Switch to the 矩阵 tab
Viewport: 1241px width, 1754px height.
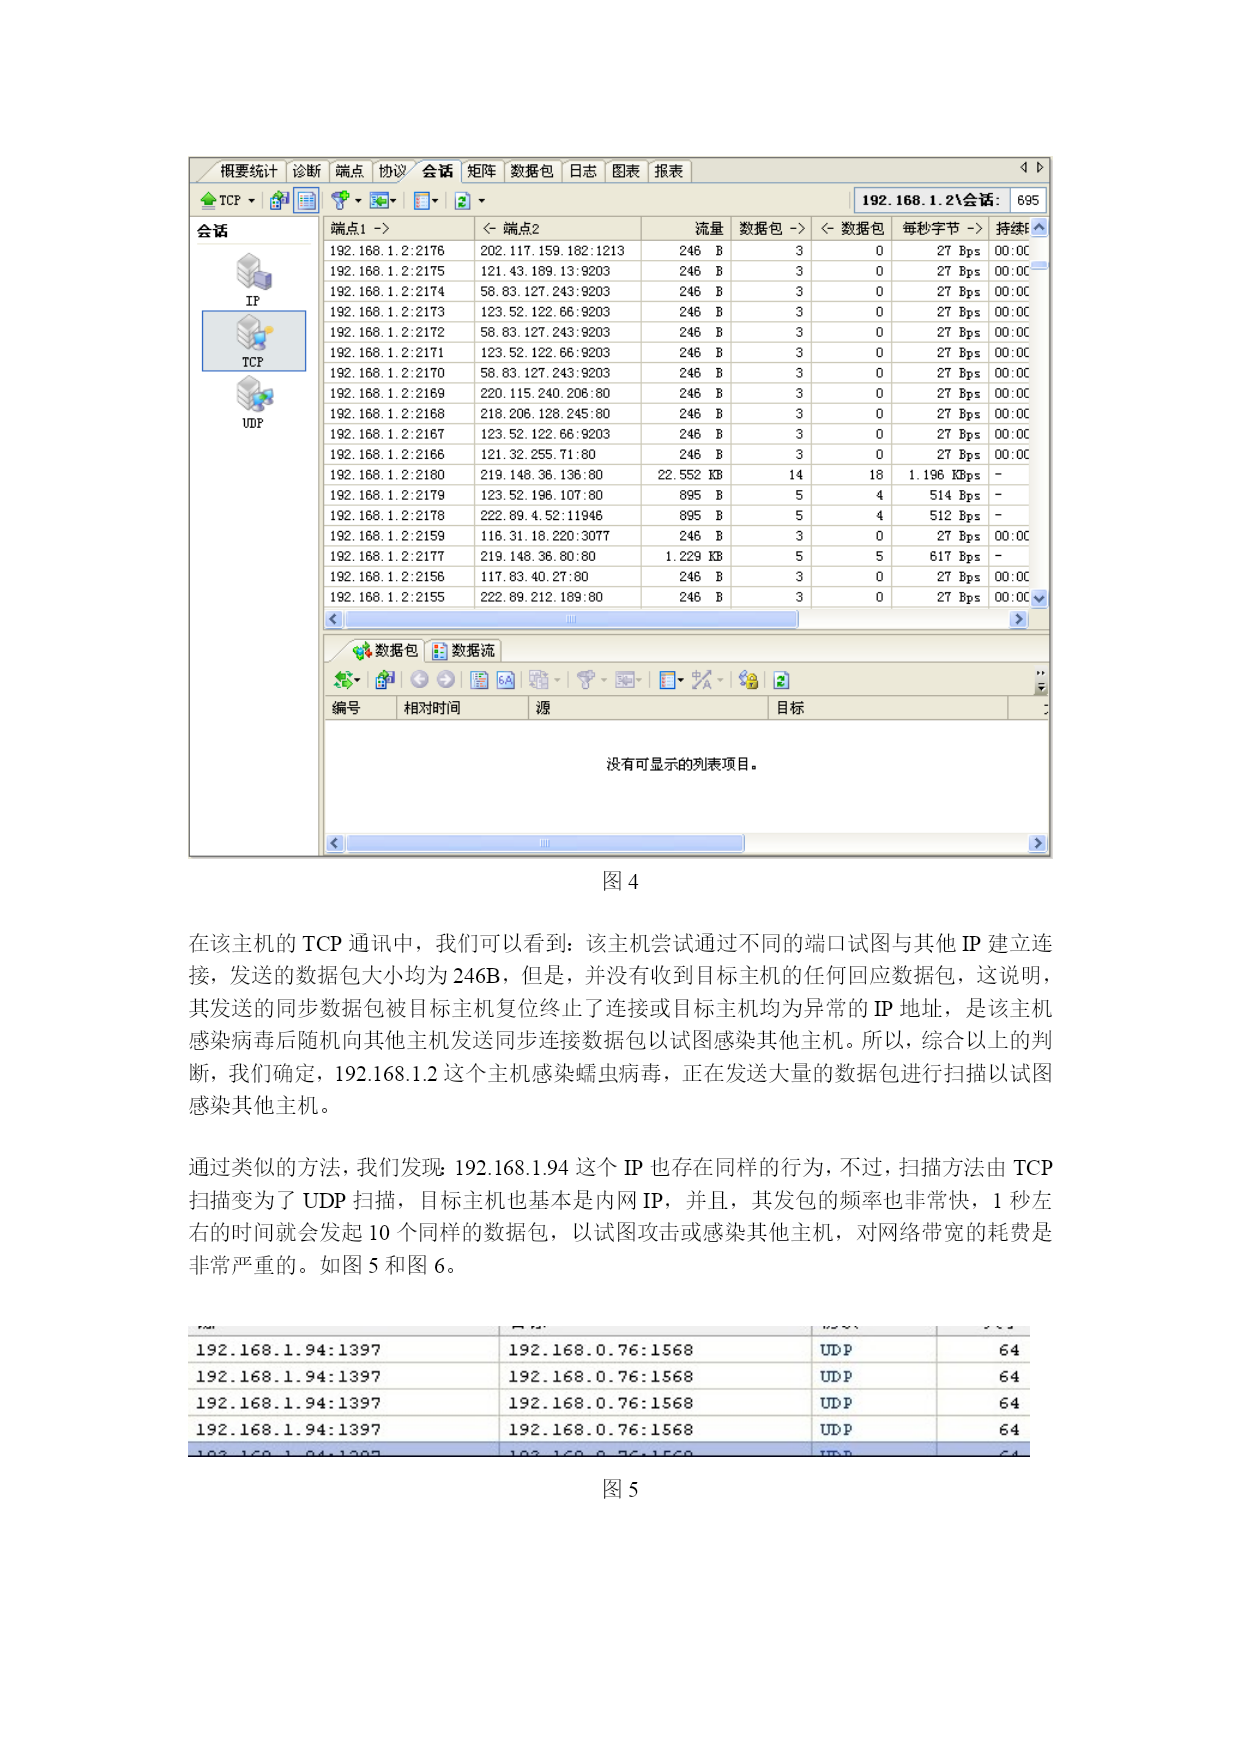coord(481,171)
